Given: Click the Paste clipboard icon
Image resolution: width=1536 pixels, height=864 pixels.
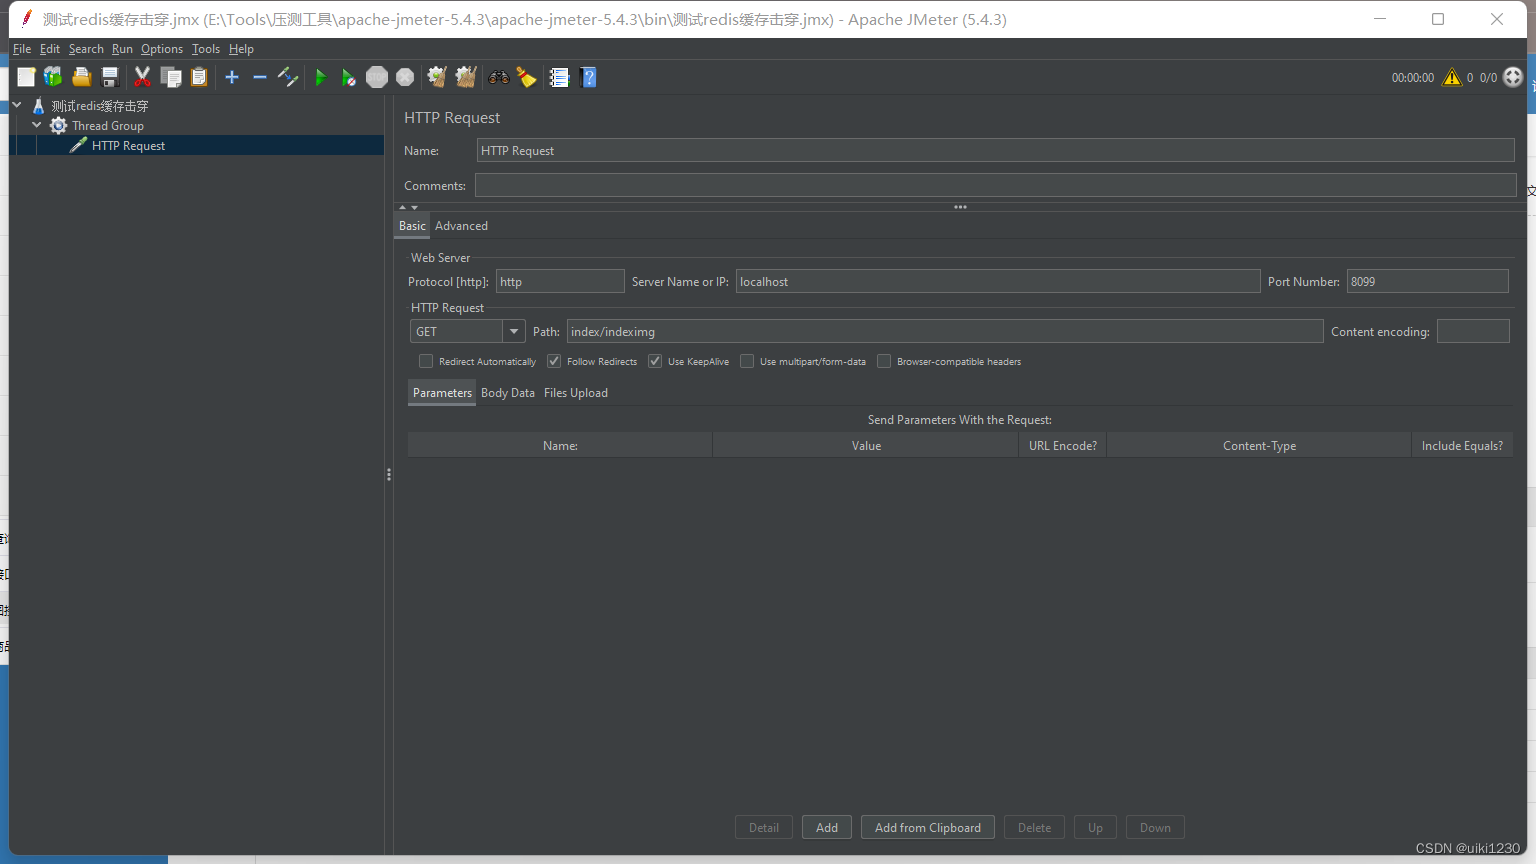Looking at the screenshot, I should point(199,77).
